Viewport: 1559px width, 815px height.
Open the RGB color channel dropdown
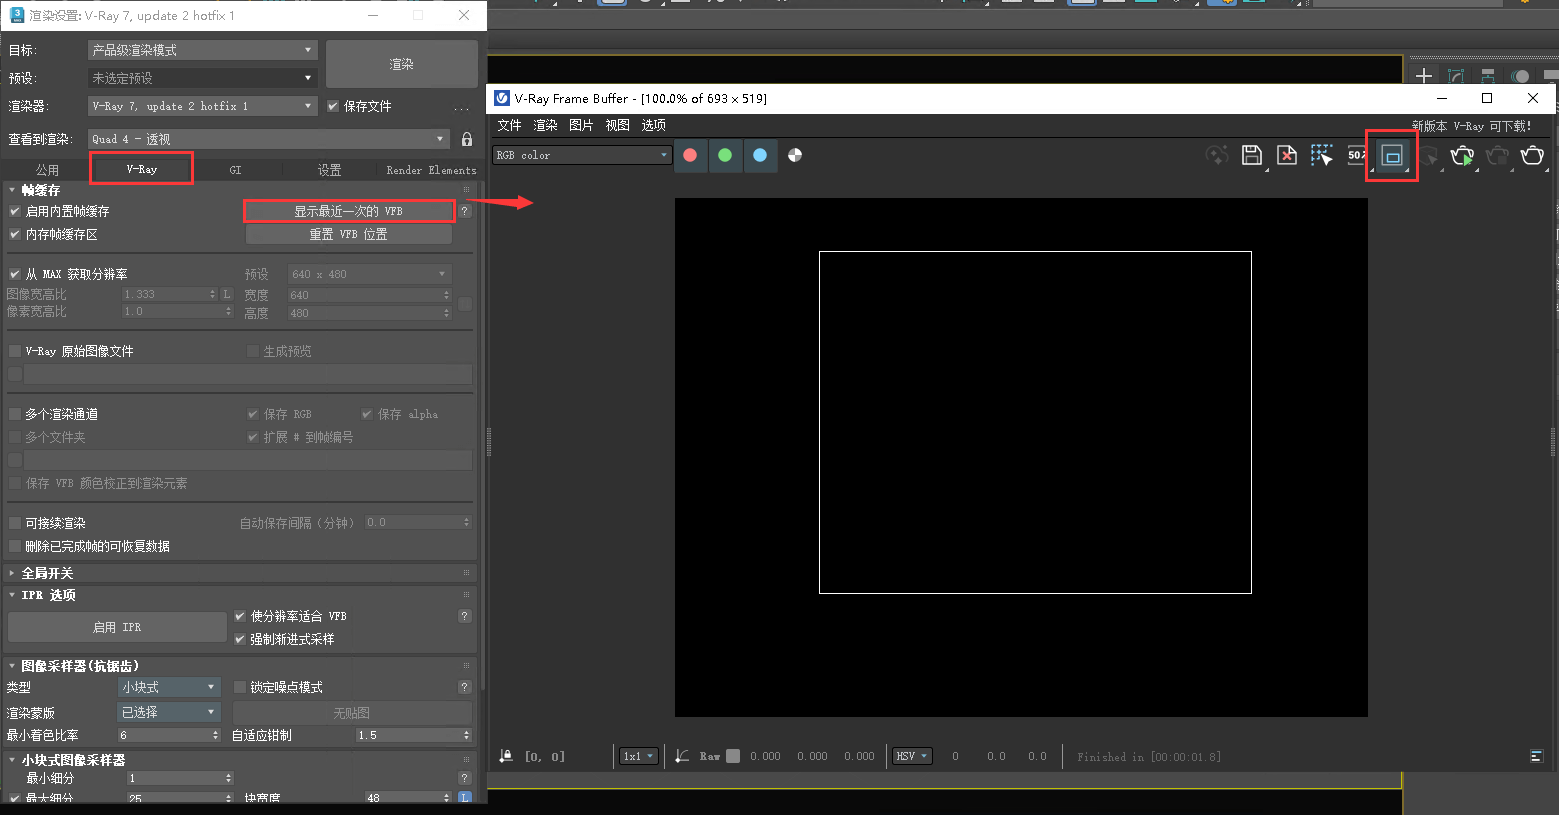582,155
